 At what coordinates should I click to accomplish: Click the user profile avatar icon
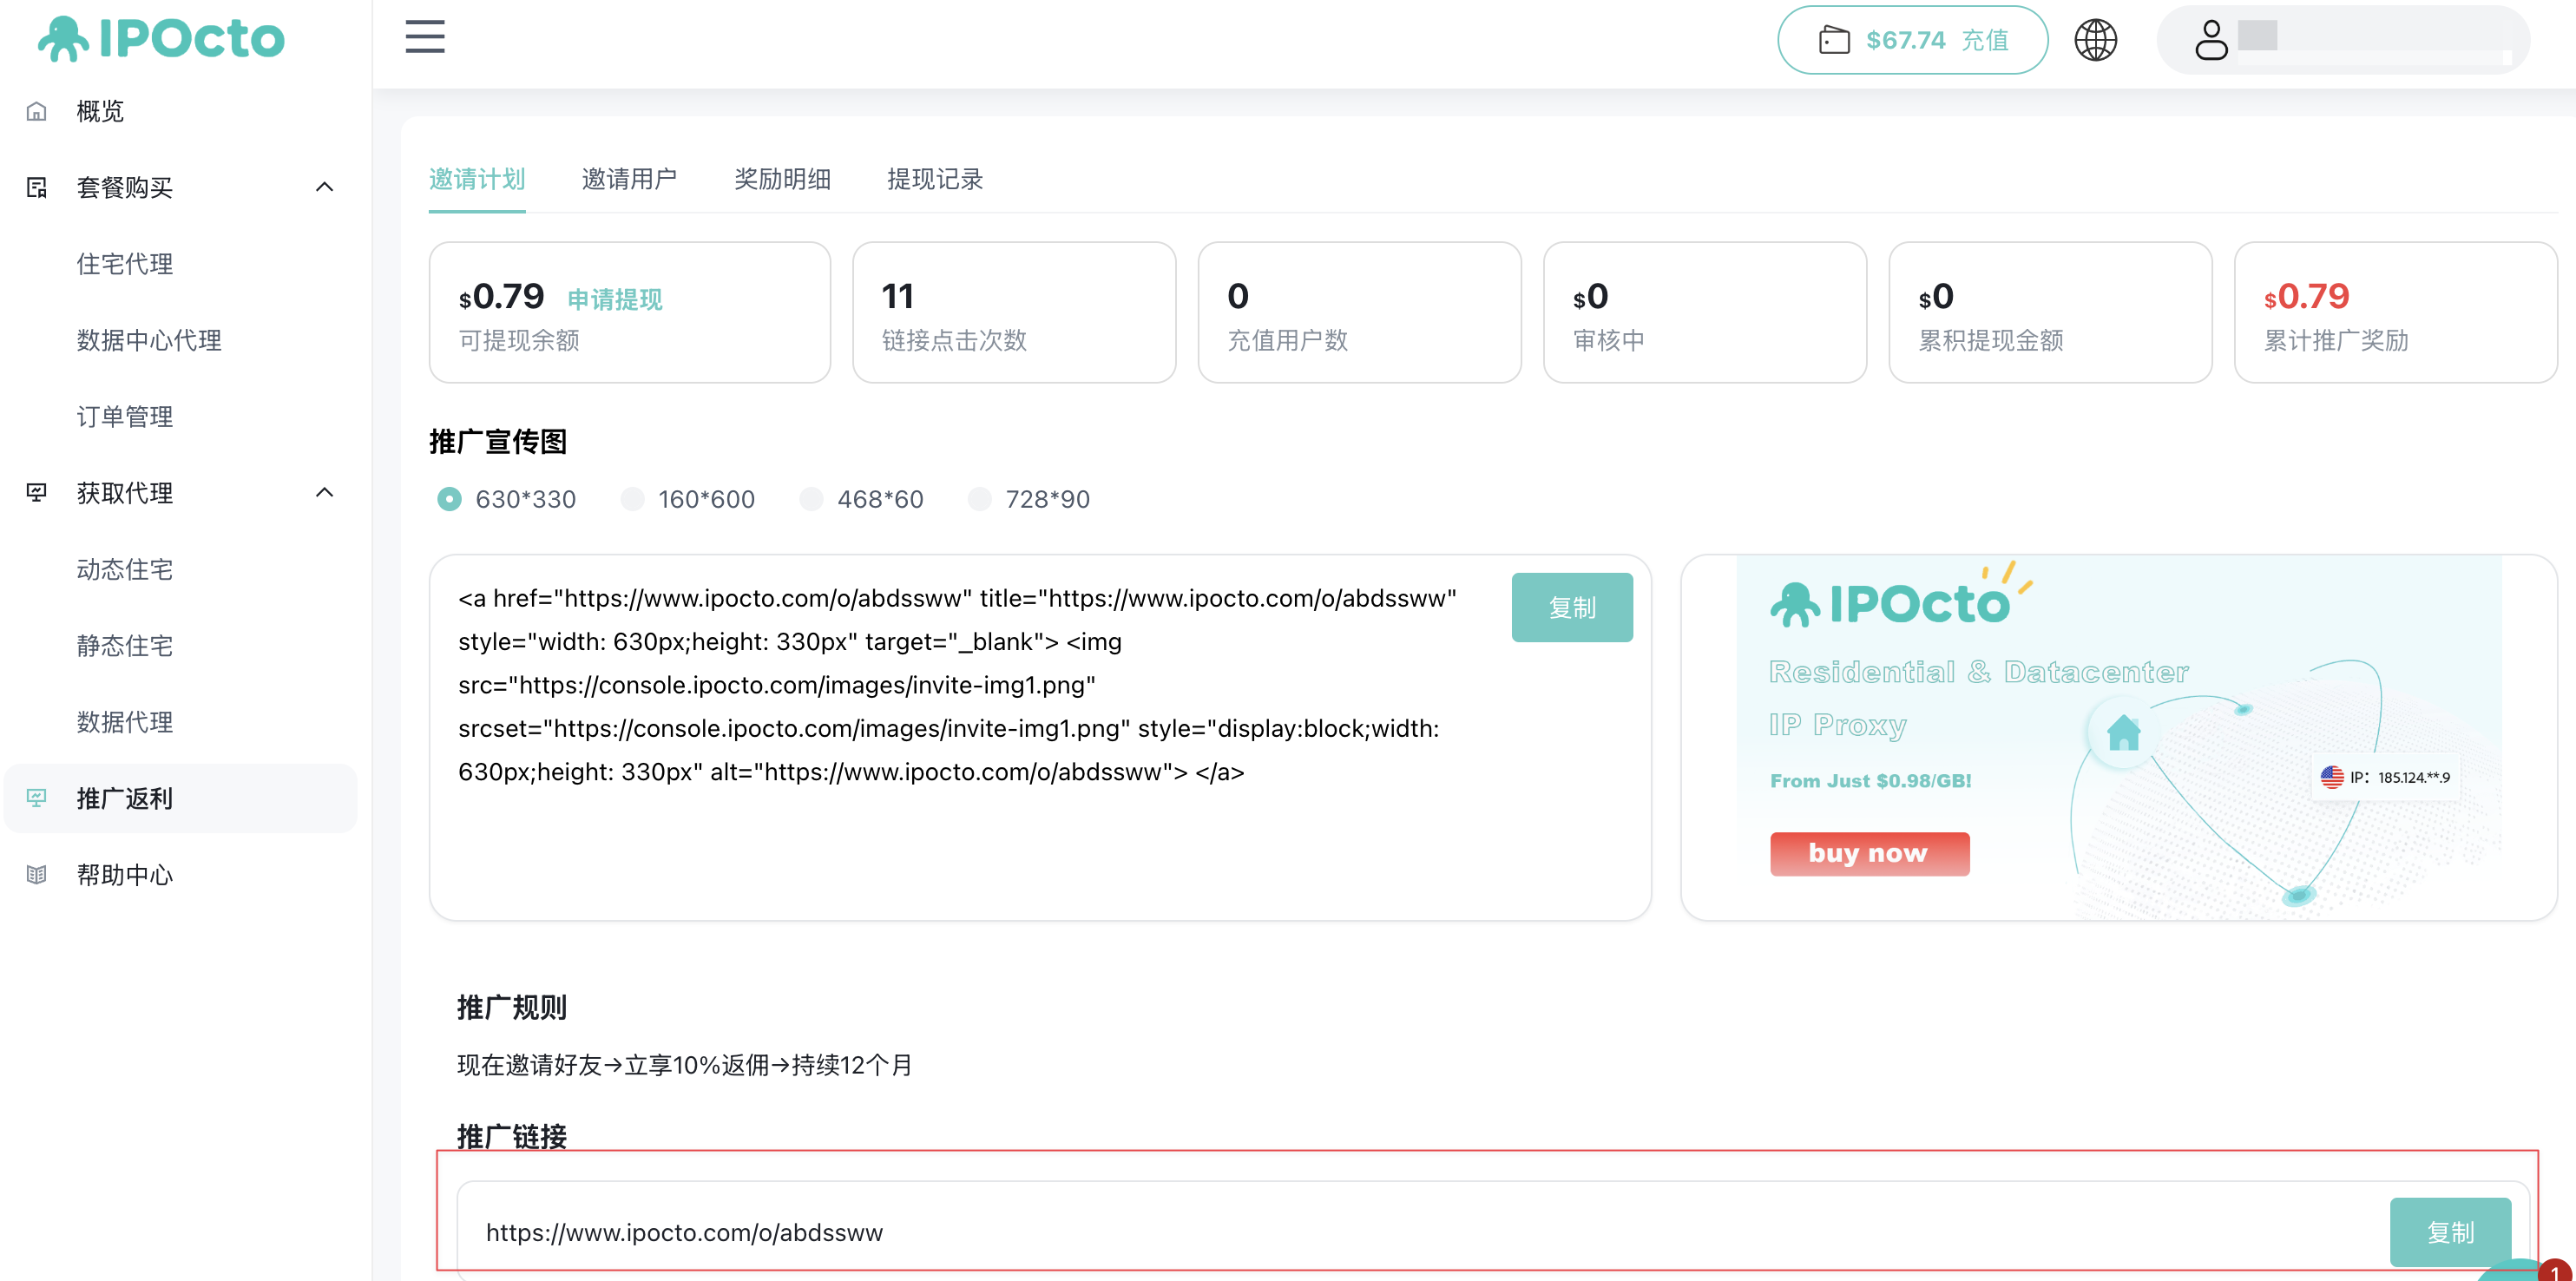2211,40
